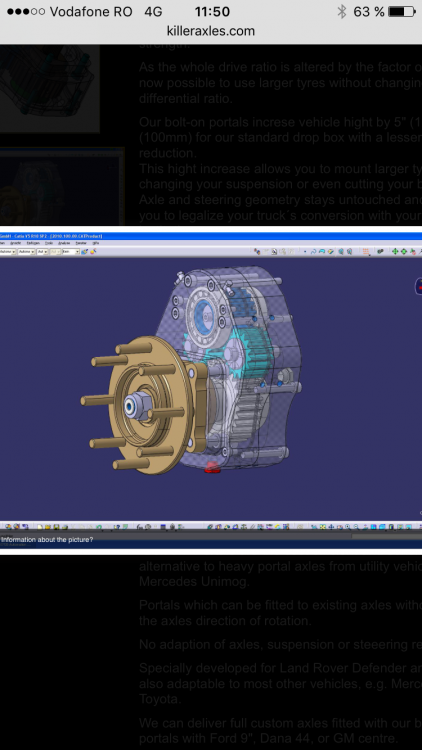
Task: Tap the 11:50 clock in status bar
Action: coord(212,11)
